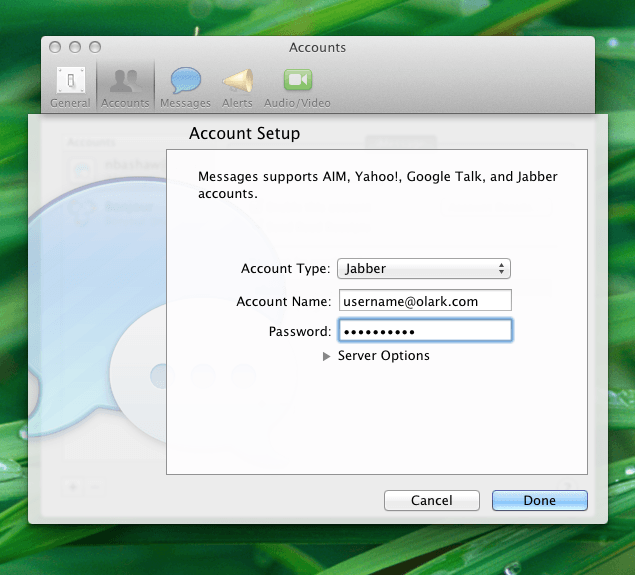The width and height of the screenshot is (635, 575).
Task: Click the Account Name text field
Action: click(424, 300)
